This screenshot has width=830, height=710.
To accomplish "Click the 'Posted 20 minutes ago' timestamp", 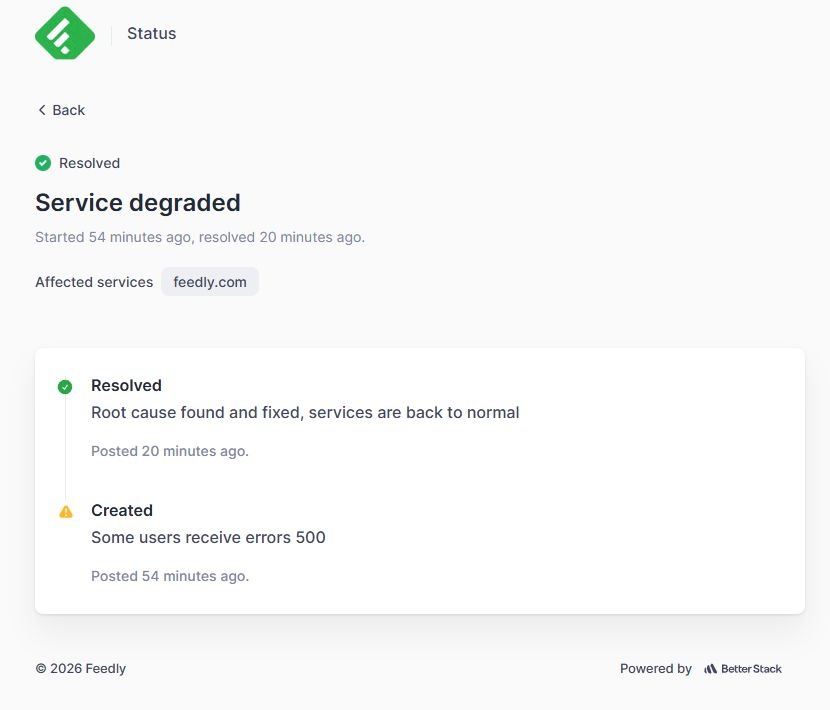I will coord(170,451).
